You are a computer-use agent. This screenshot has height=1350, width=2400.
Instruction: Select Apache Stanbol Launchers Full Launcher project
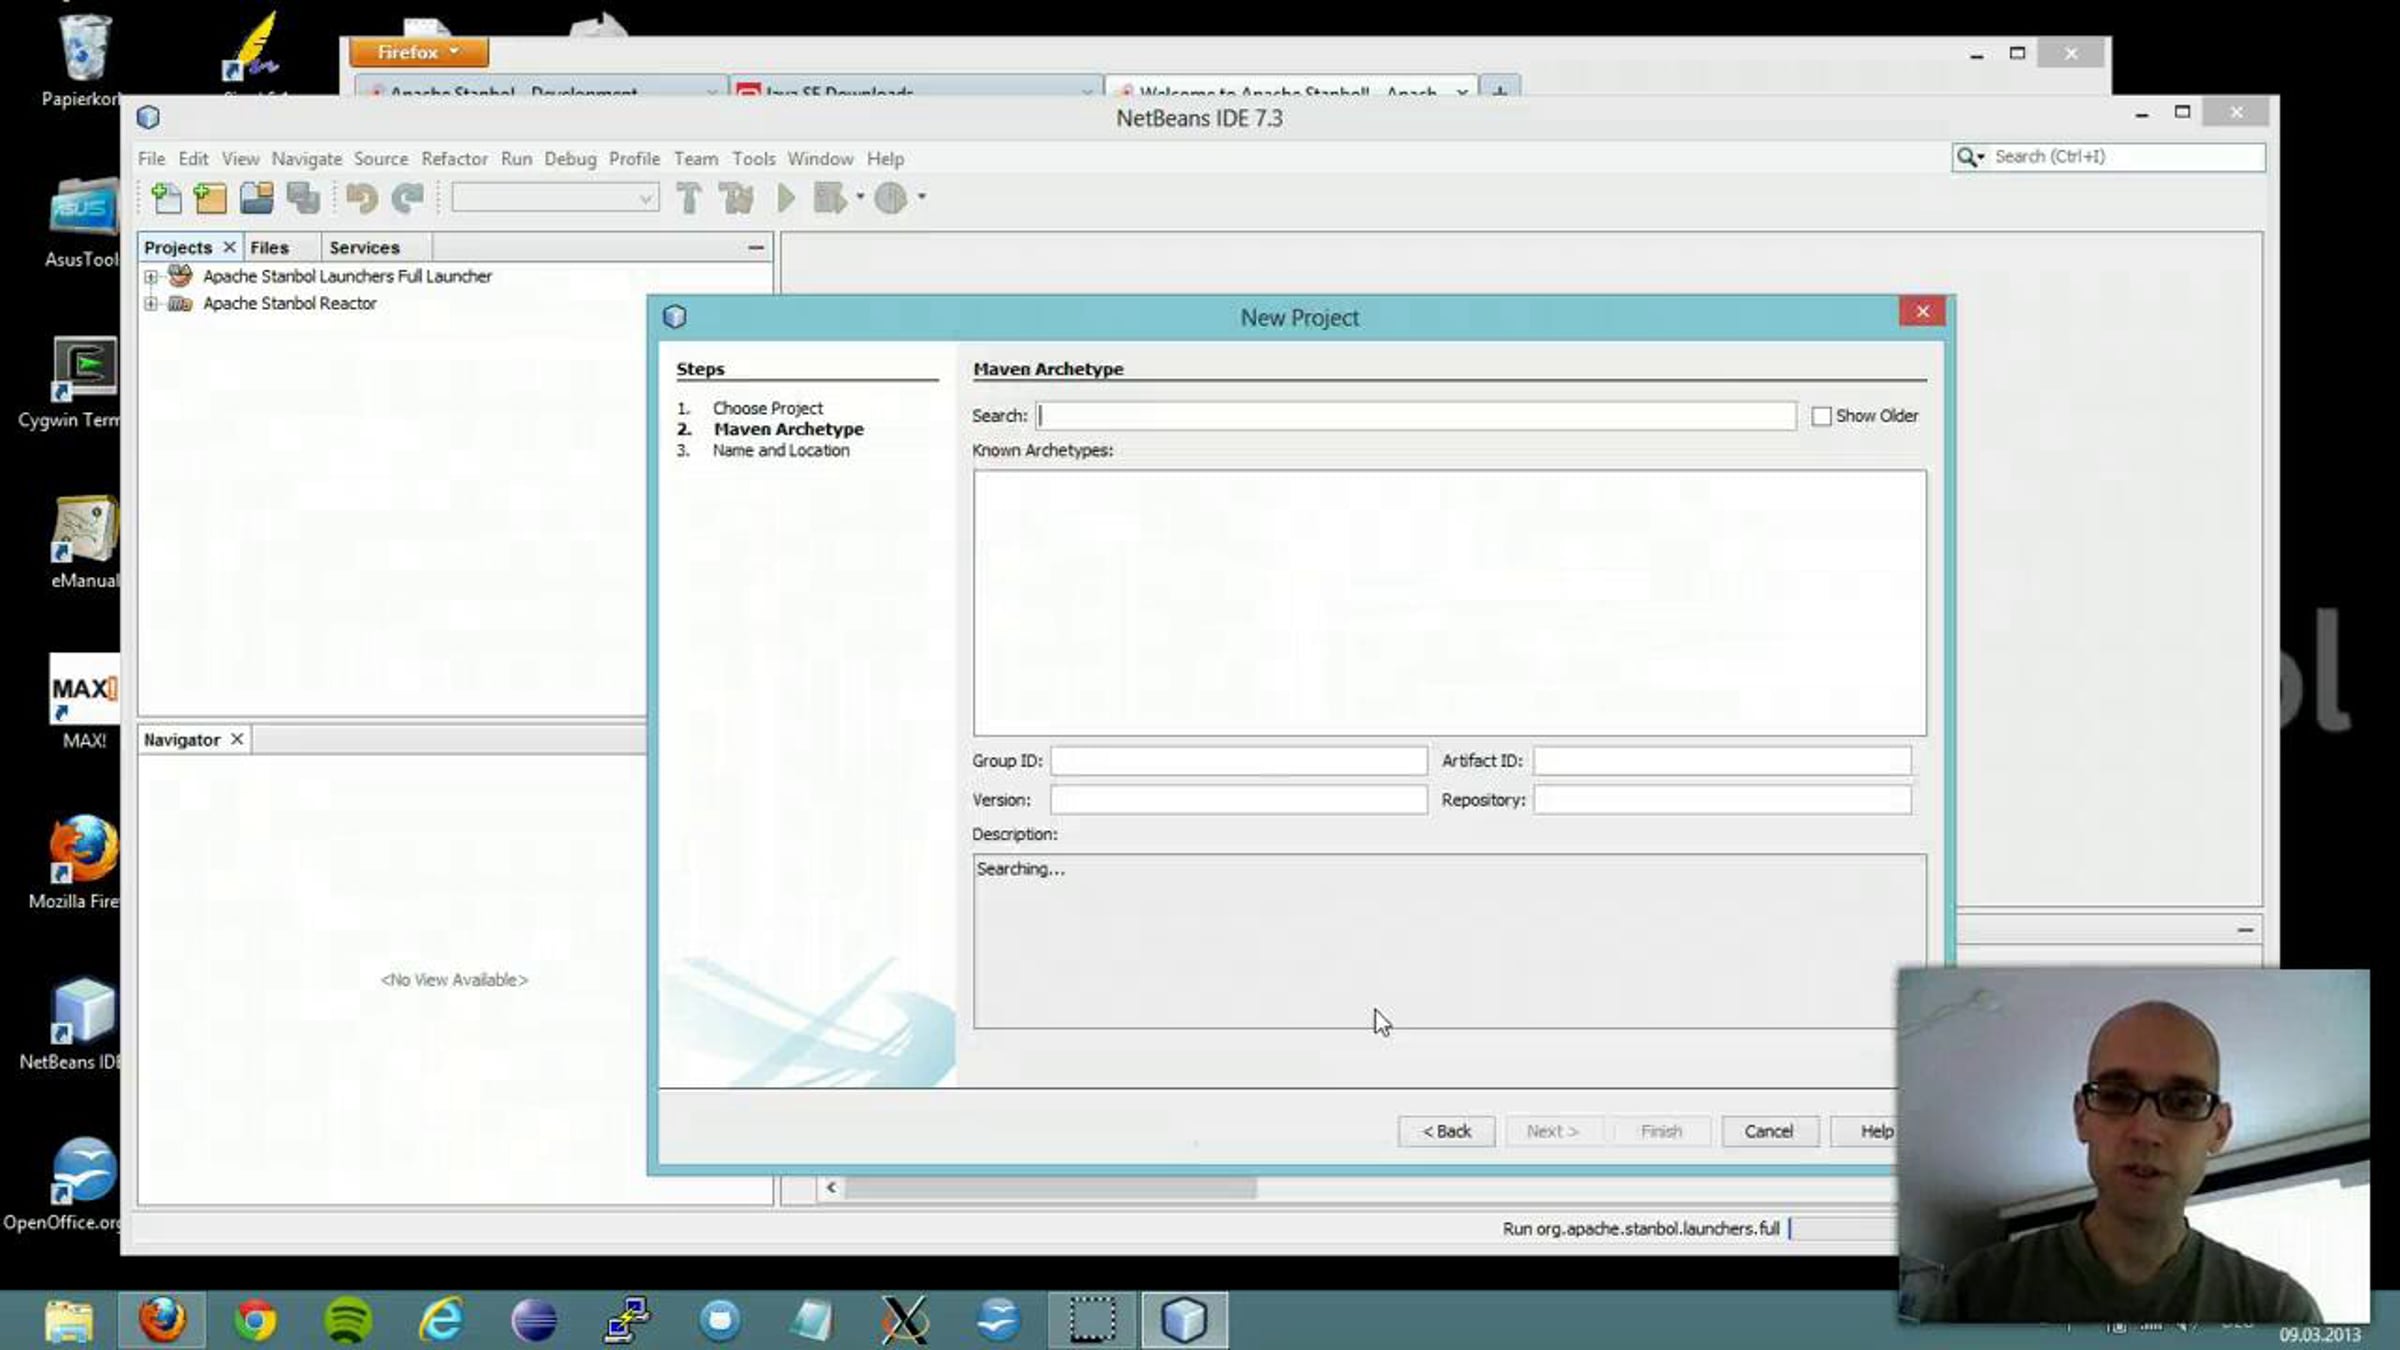pos(347,276)
